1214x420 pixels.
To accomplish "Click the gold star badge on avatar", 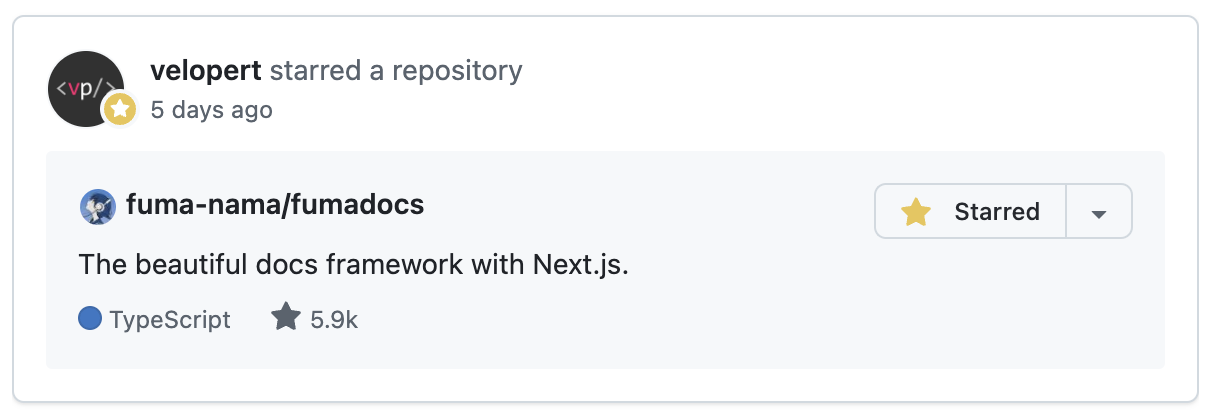I will coord(120,110).
